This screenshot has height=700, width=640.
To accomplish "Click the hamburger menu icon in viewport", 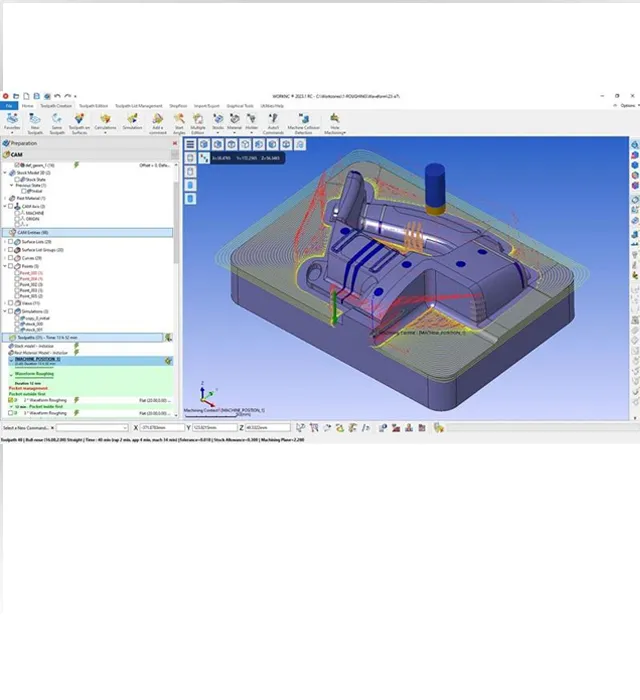I will pos(190,144).
